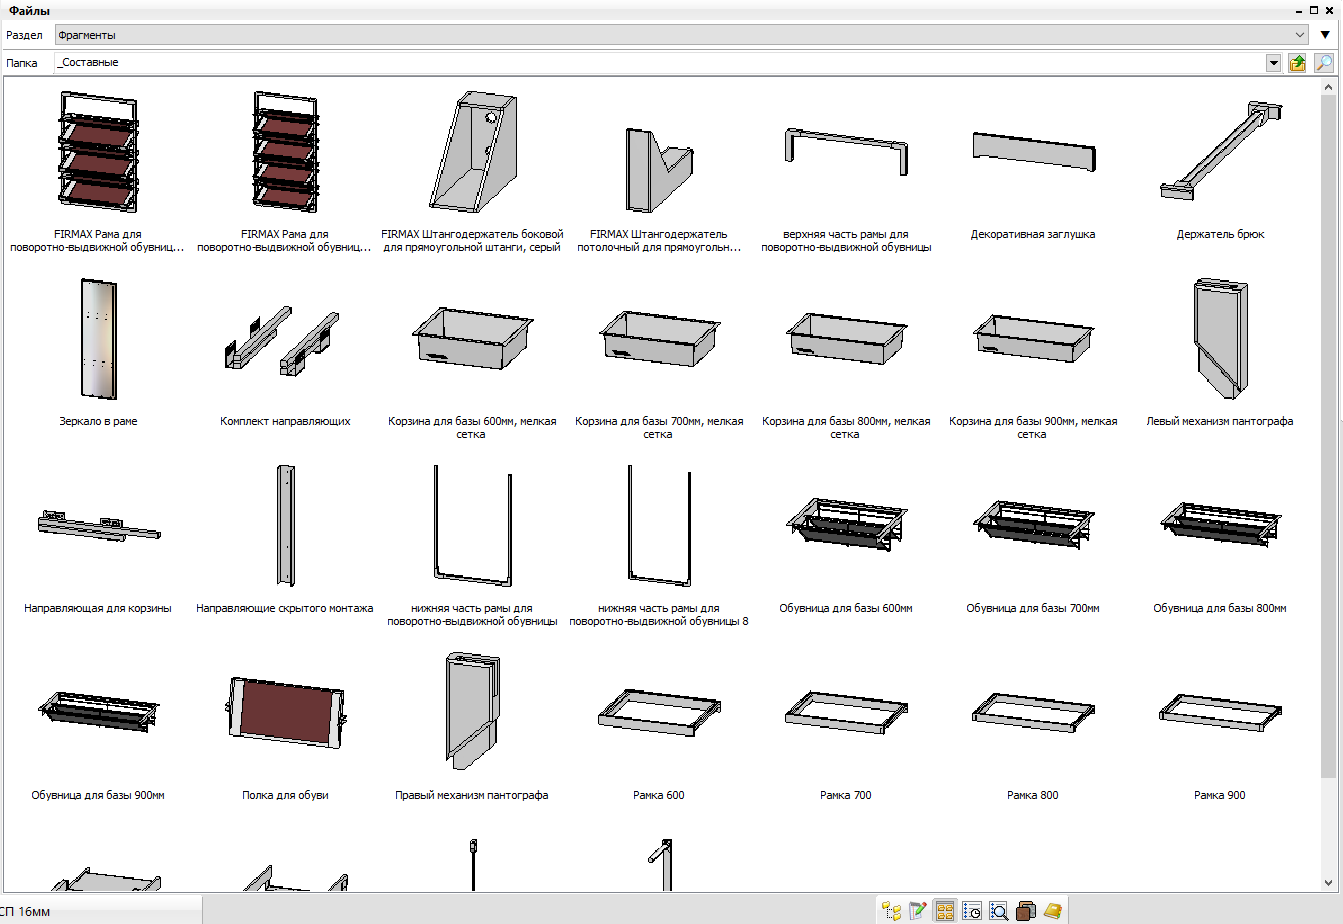The height and width of the screenshot is (924, 1343).
Task: Open the materials swatches icon
Action: (1026, 910)
